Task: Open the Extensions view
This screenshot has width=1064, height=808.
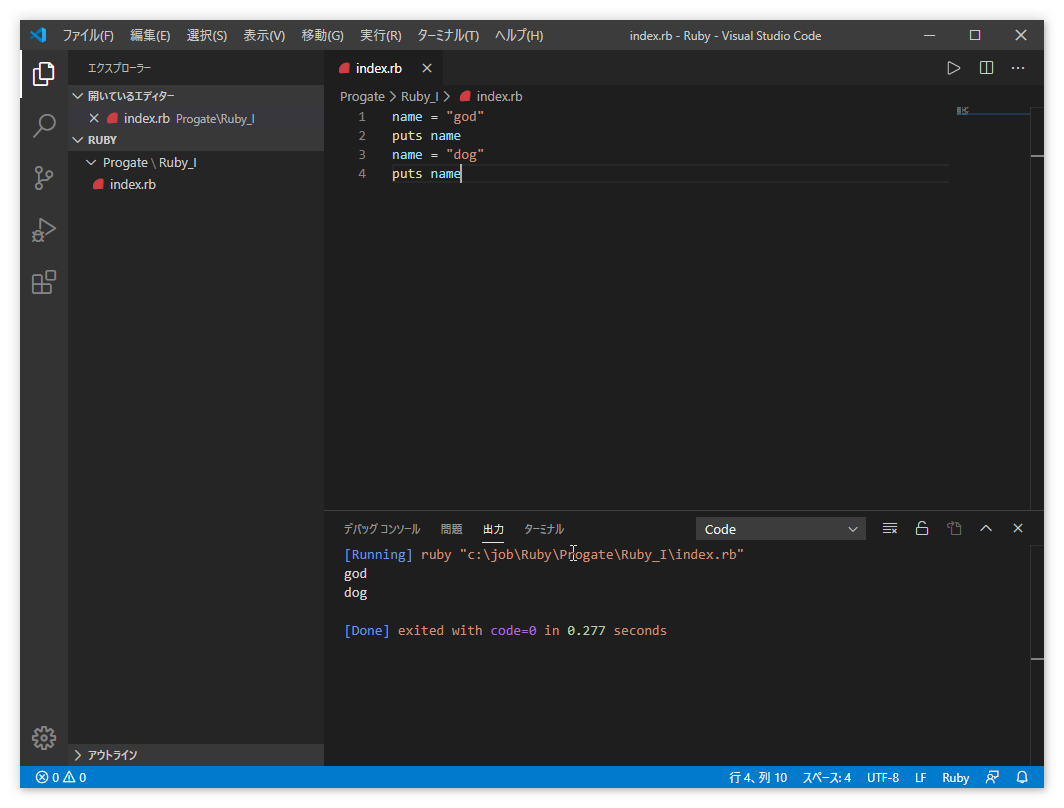Action: [43, 282]
